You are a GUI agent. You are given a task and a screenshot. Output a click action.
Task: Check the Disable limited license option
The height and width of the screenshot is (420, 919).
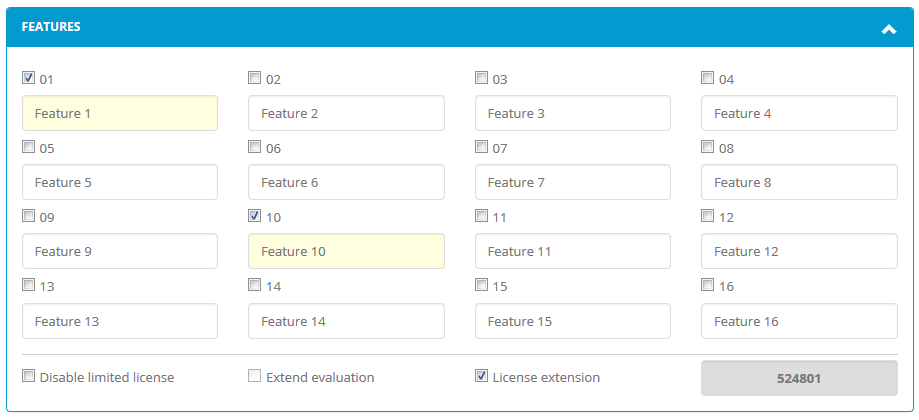coord(28,375)
